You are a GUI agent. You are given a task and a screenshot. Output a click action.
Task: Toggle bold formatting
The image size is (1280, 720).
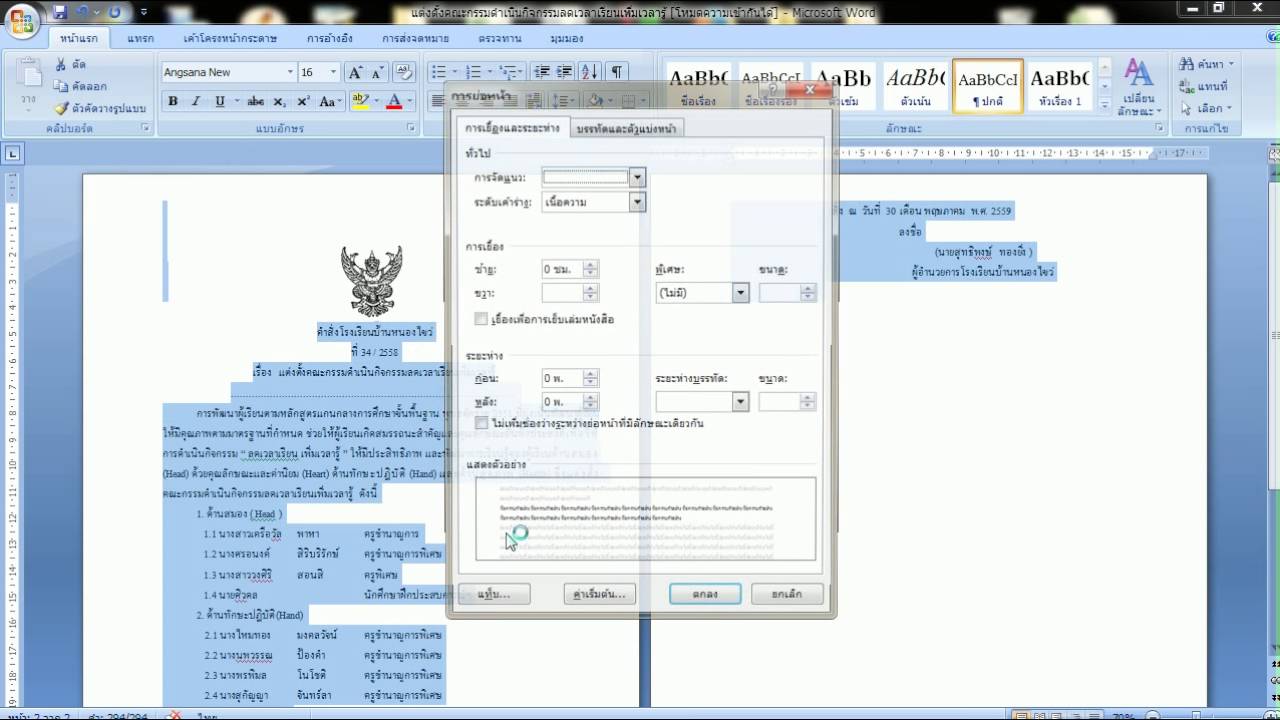point(172,101)
